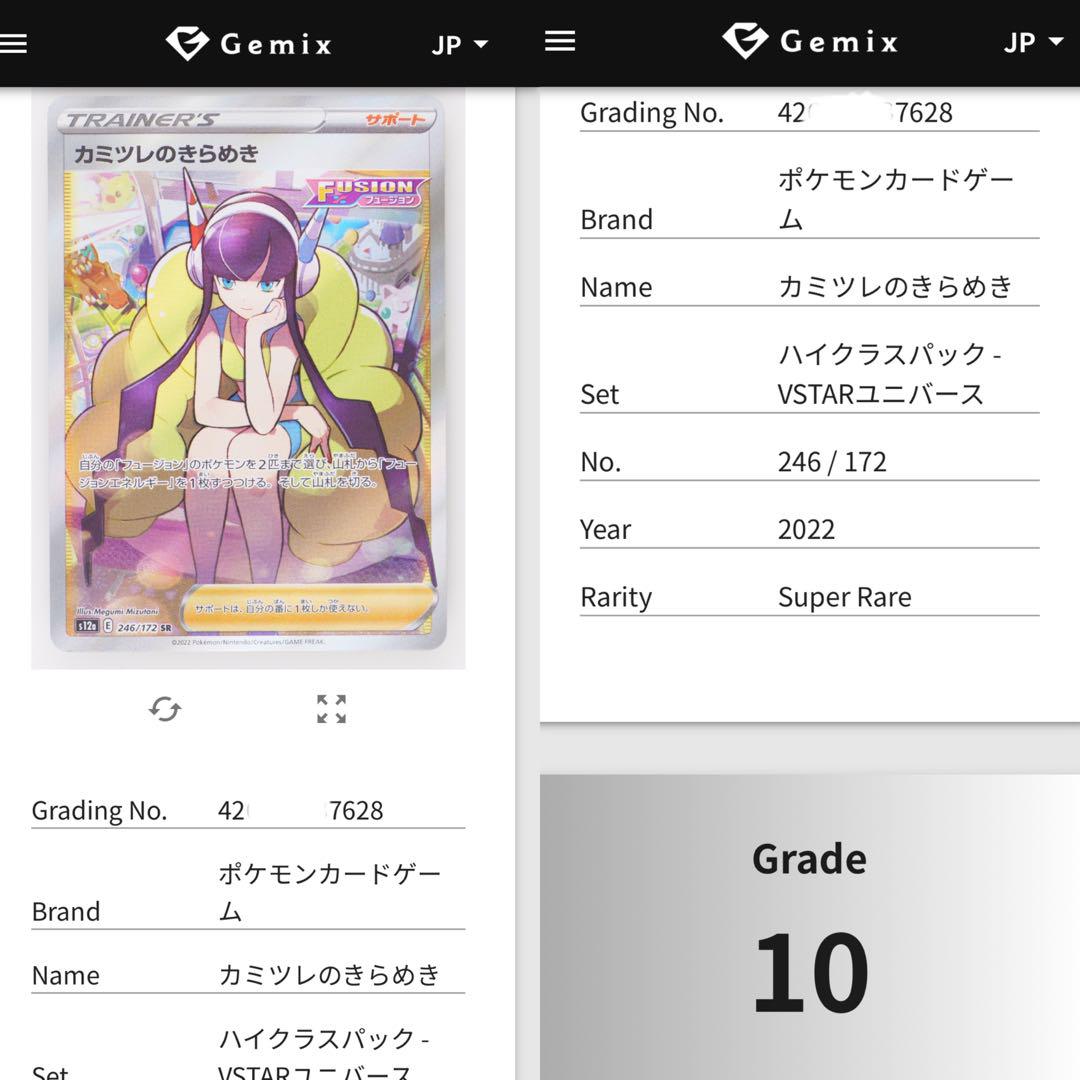The width and height of the screenshot is (1080, 1080).
Task: Click the Grade 10 score
Action: coord(810,972)
